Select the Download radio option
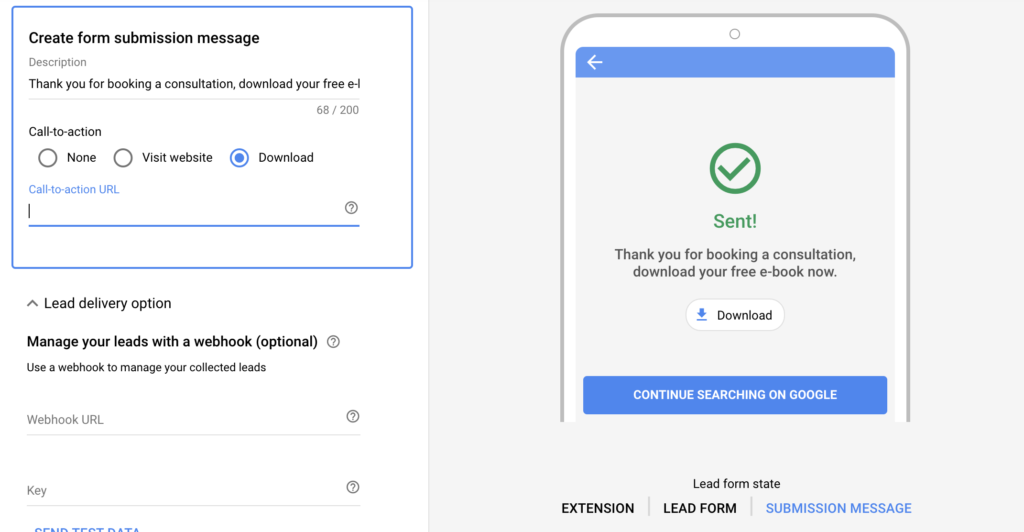 [x=239, y=158]
